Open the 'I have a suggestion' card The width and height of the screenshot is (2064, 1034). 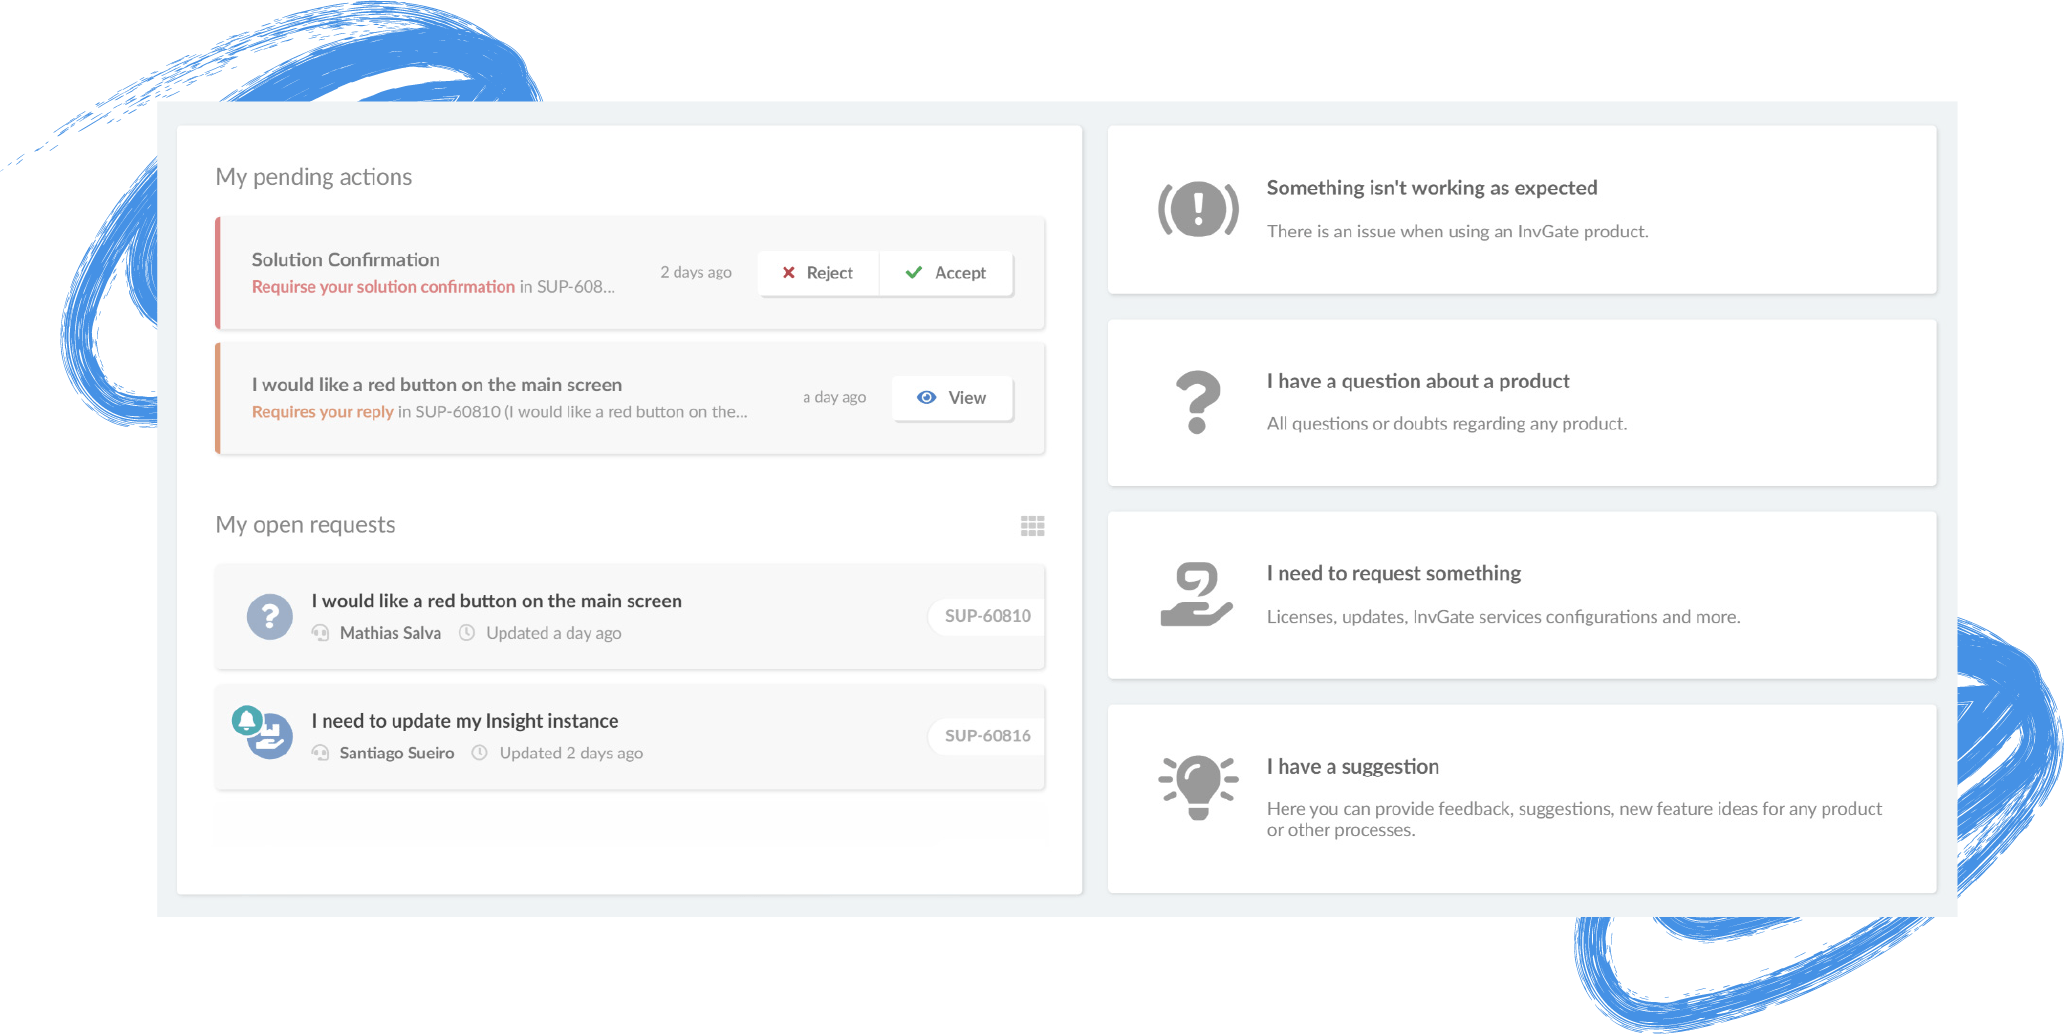(1522, 796)
